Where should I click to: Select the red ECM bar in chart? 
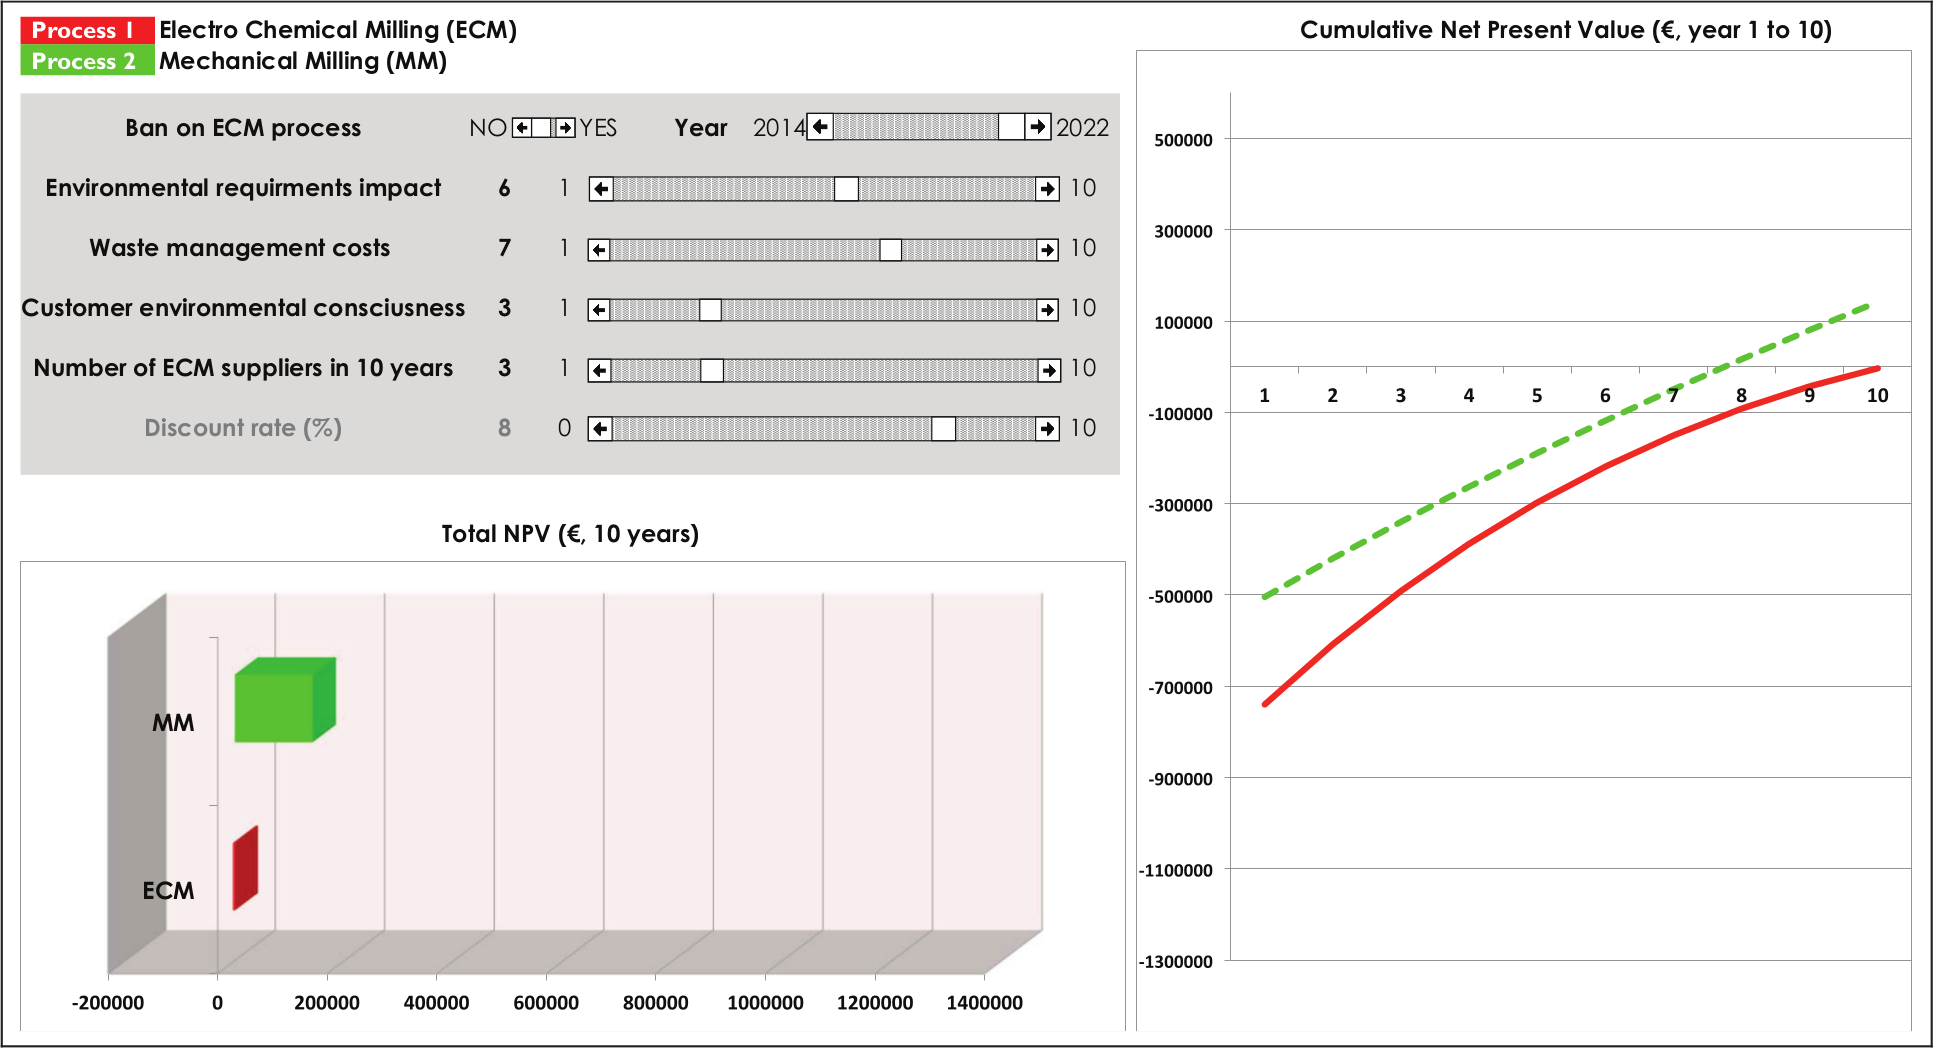pyautogui.click(x=245, y=868)
